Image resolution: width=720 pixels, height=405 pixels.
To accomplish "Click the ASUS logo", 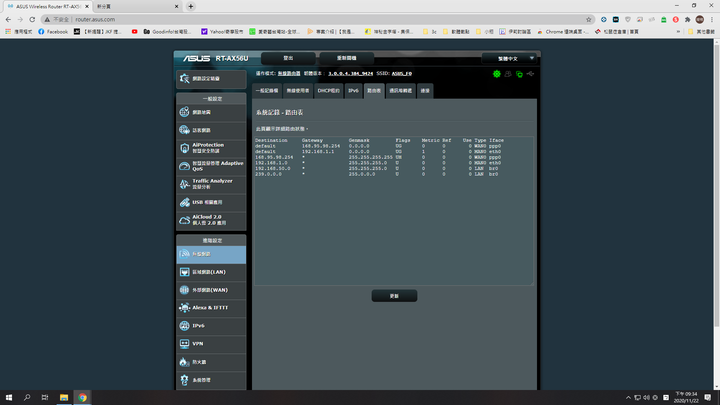I will click(x=196, y=59).
